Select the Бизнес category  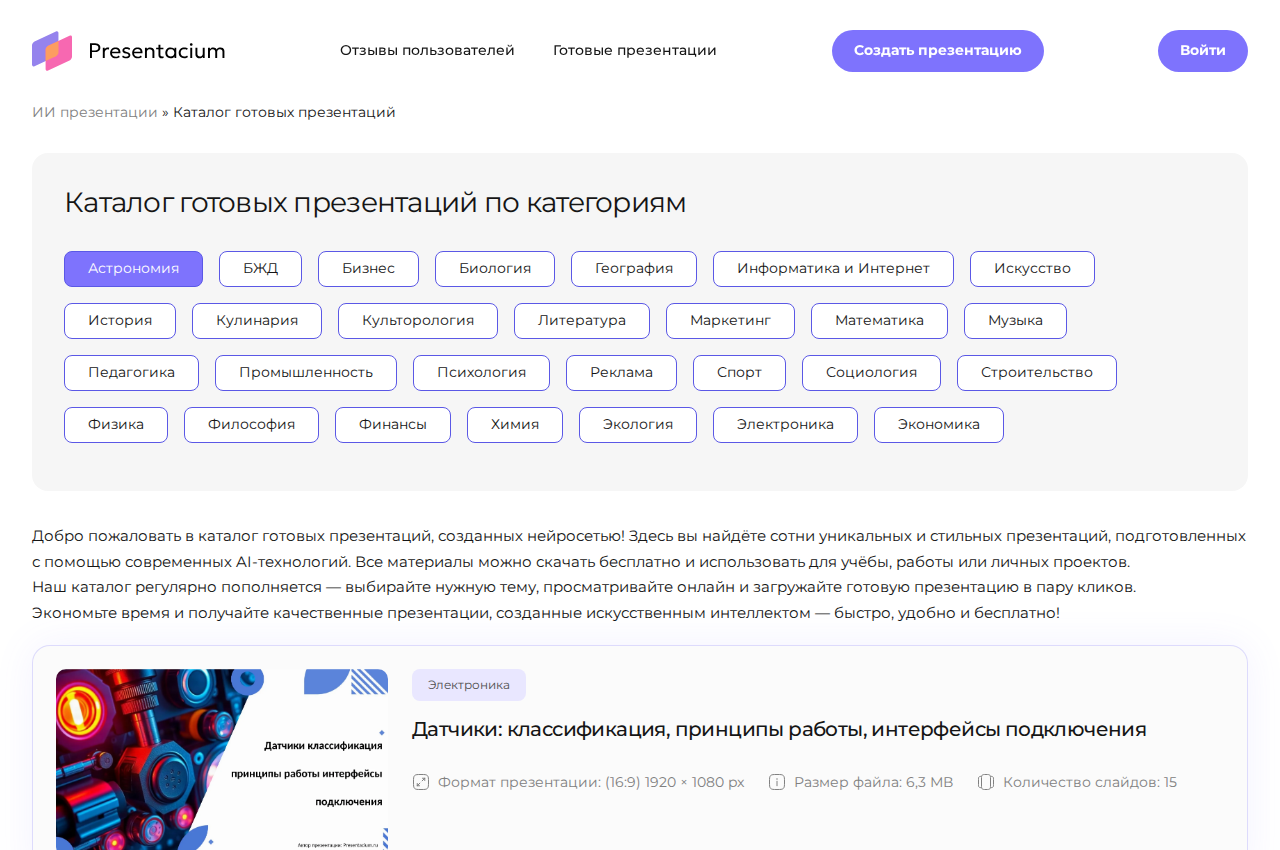[x=369, y=269]
